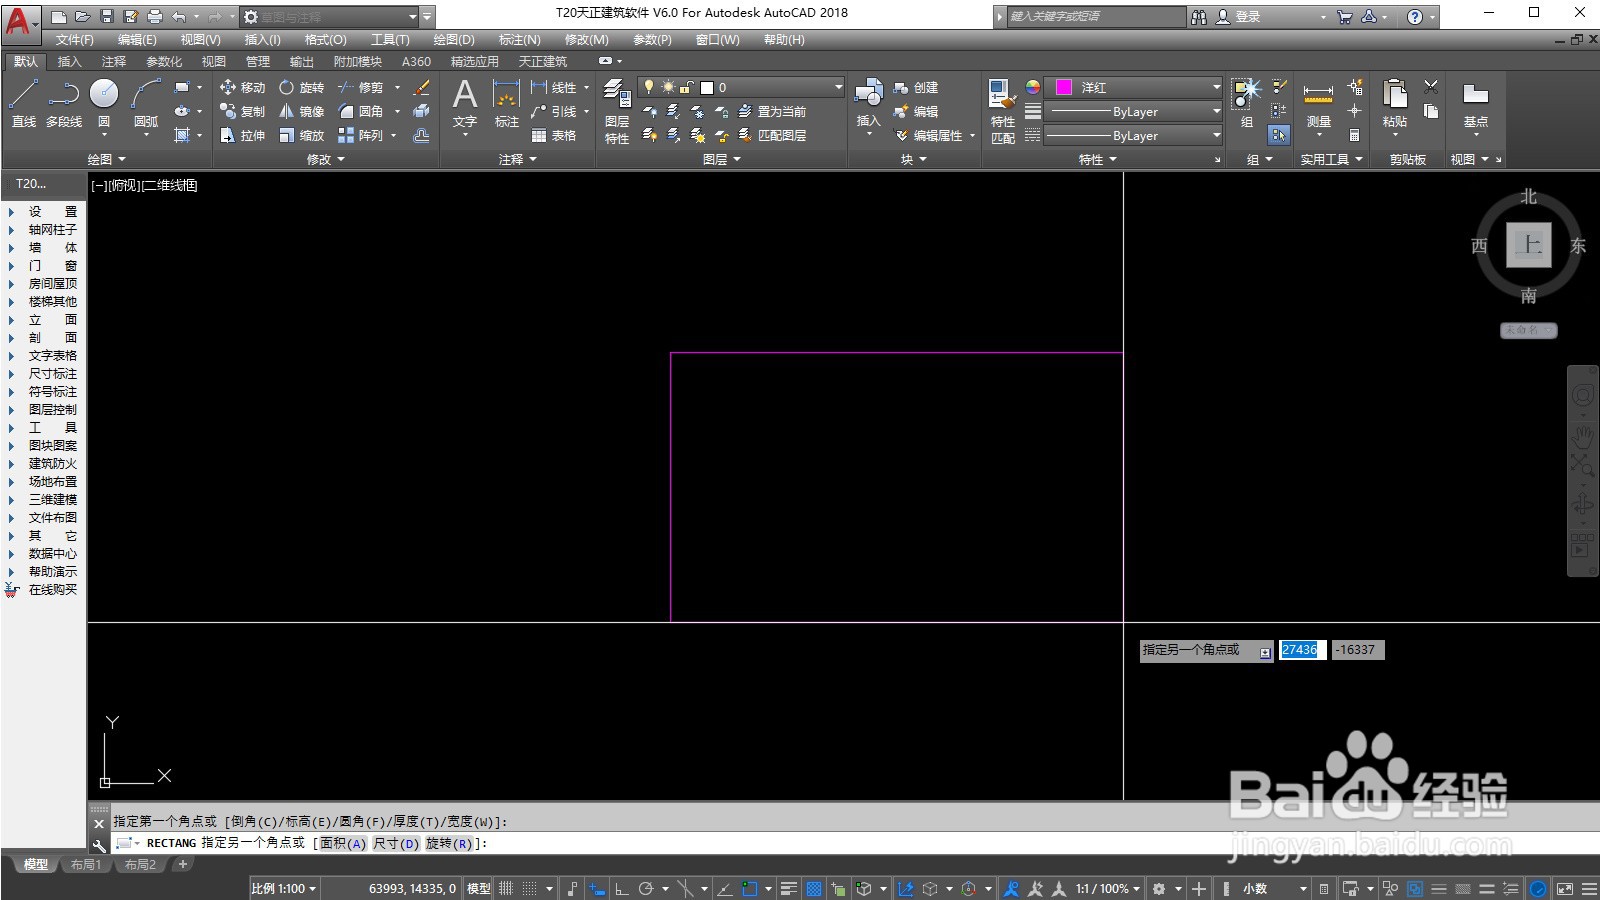Switch to the 注释 ribbon tab
Image resolution: width=1600 pixels, height=900 pixels.
[114, 62]
